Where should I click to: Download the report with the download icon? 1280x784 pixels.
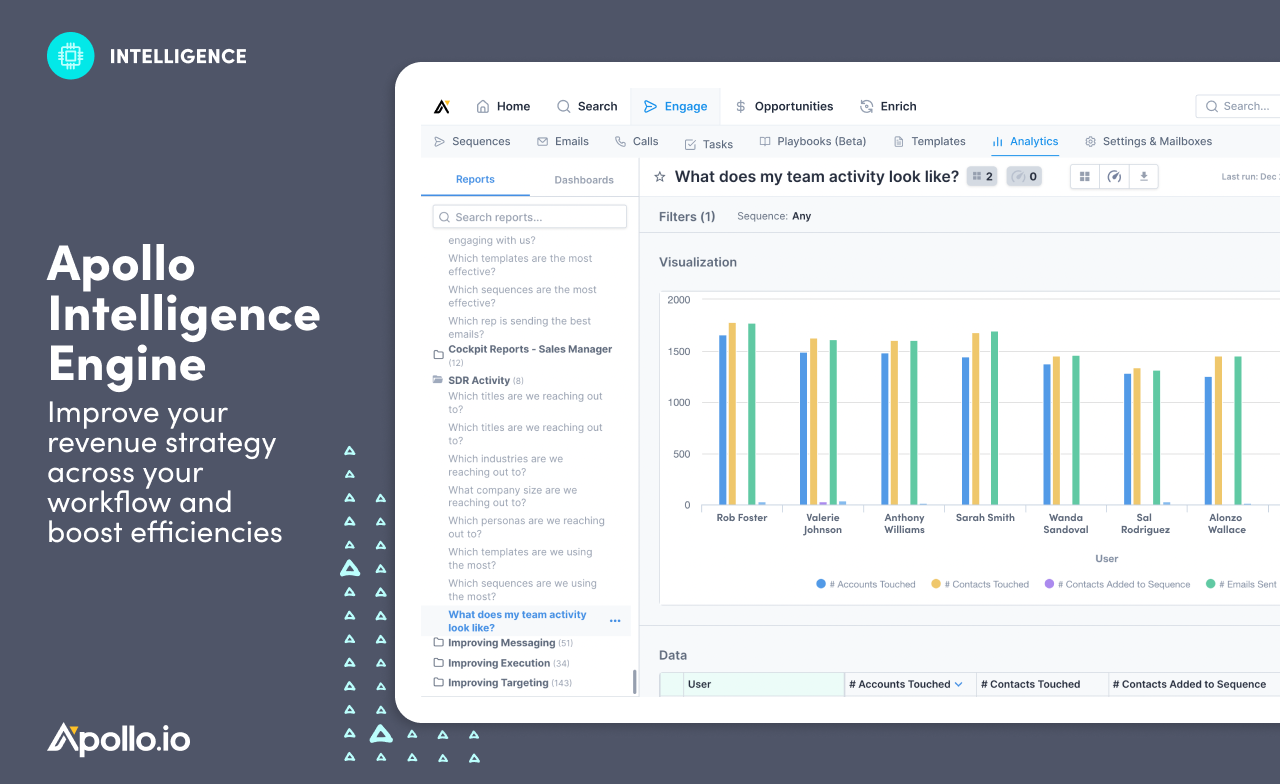[x=1144, y=177]
